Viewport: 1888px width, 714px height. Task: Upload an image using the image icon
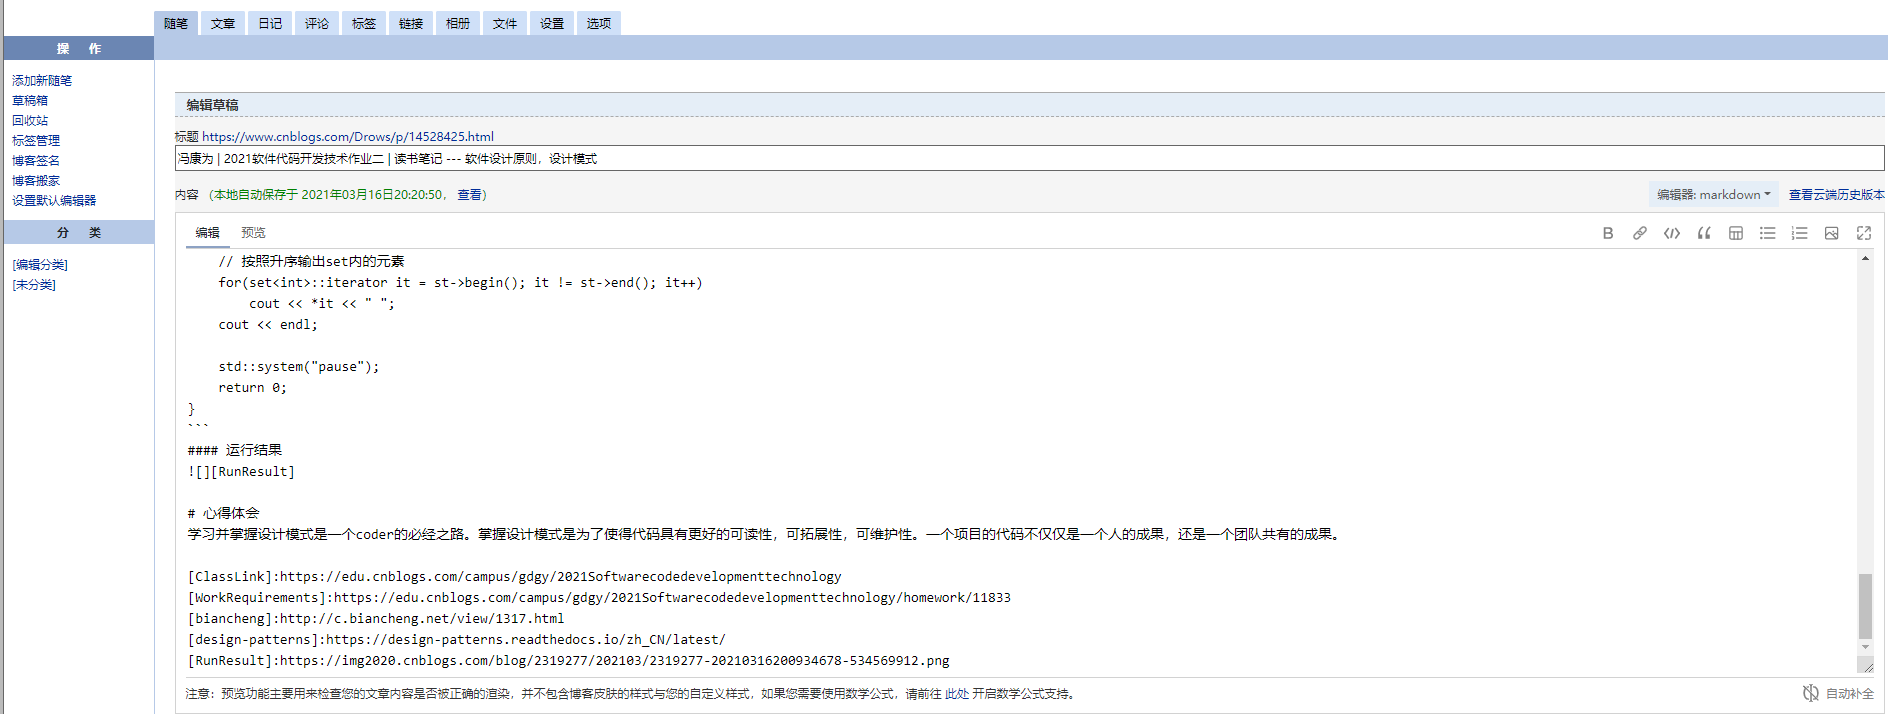[1832, 233]
